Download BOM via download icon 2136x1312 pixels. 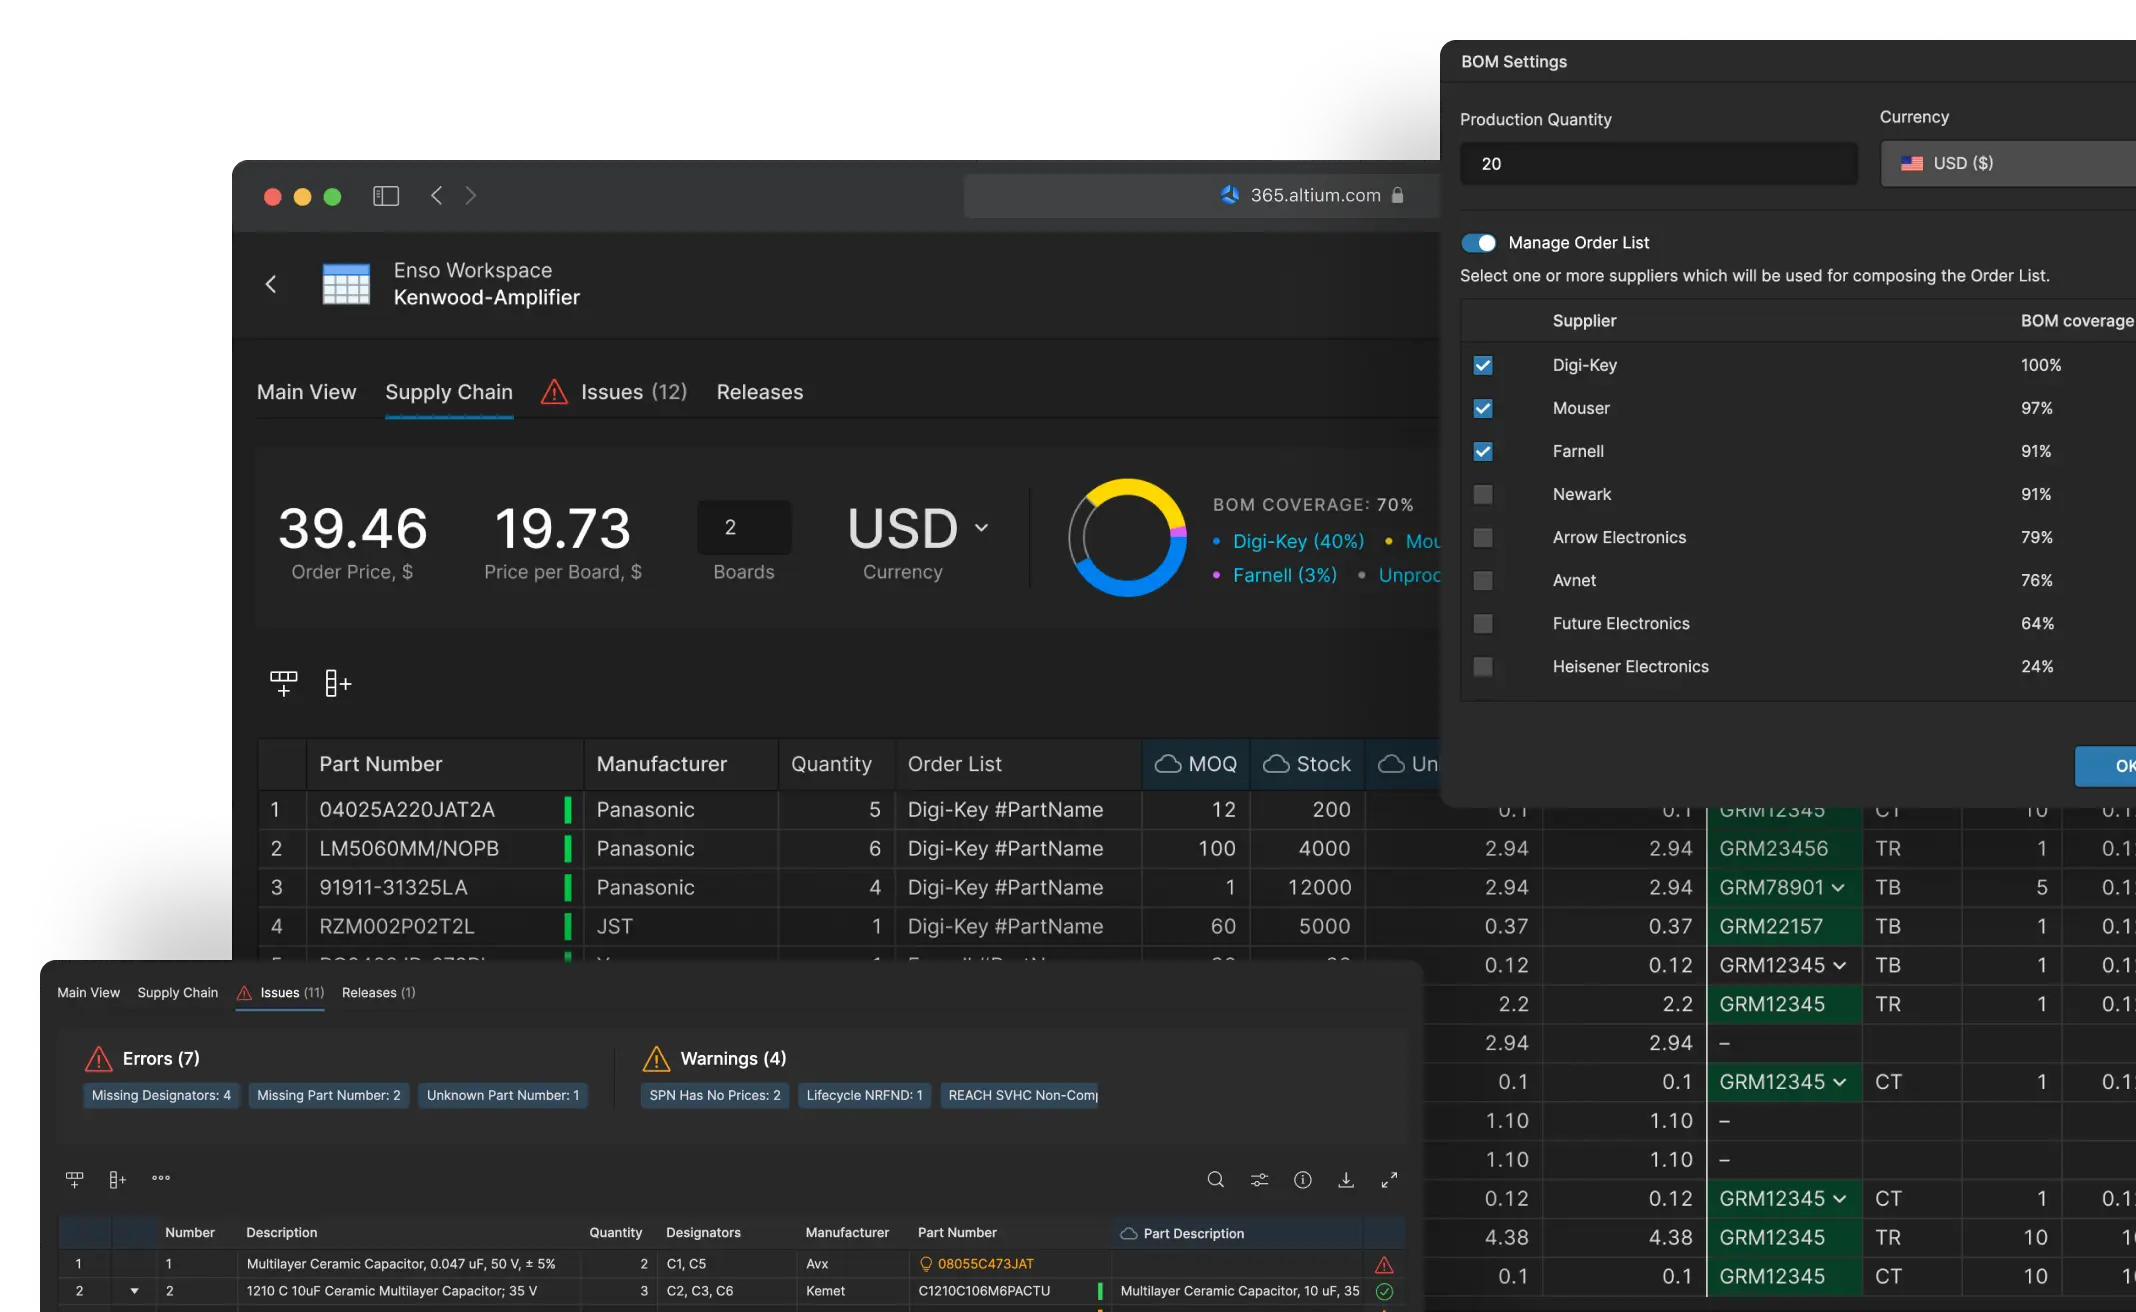1346,1180
